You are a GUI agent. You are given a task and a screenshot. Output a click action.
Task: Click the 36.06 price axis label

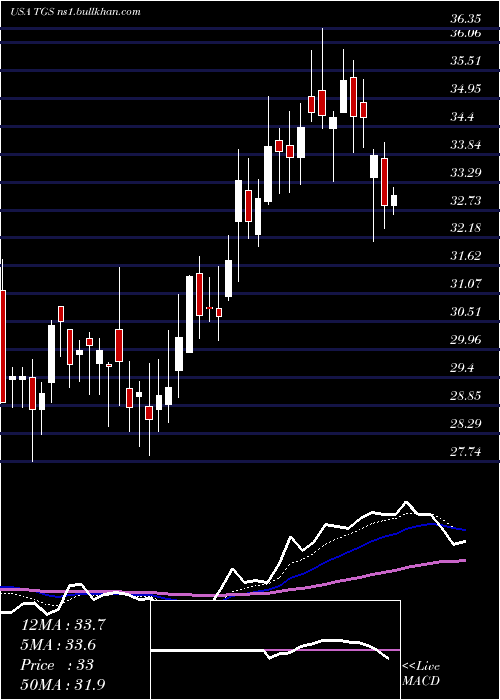(465, 33)
